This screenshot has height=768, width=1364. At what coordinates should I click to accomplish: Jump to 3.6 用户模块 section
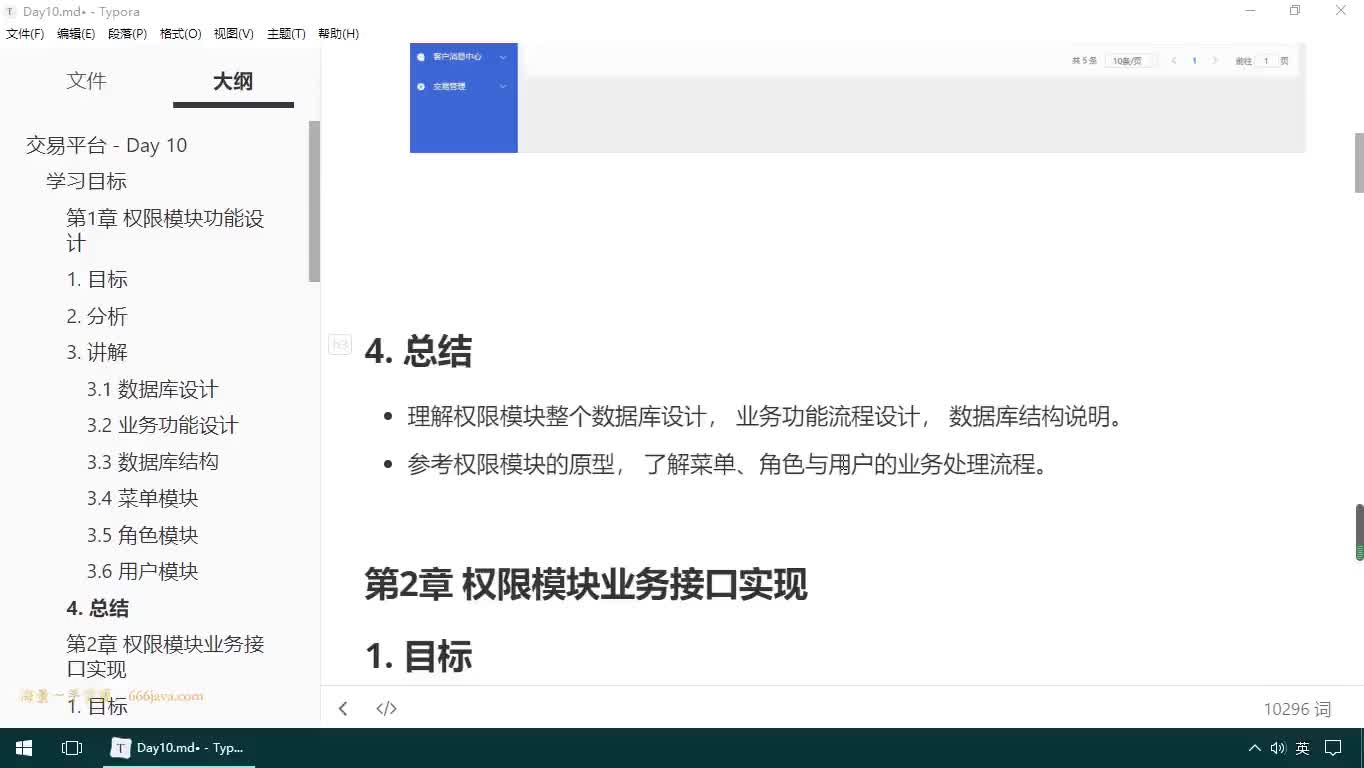pyautogui.click(x=142, y=571)
